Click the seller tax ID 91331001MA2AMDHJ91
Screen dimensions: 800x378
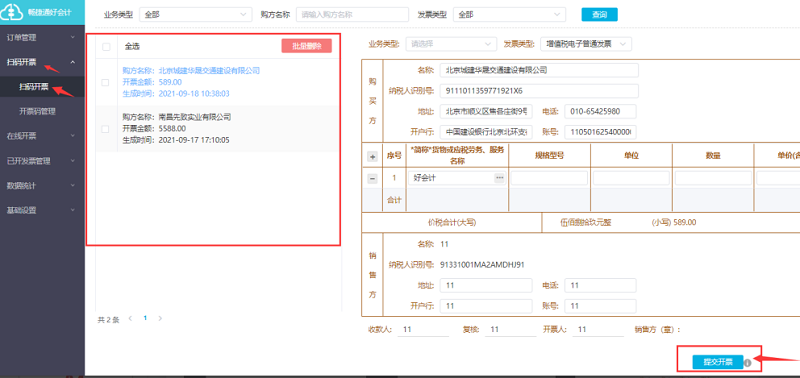click(x=482, y=264)
